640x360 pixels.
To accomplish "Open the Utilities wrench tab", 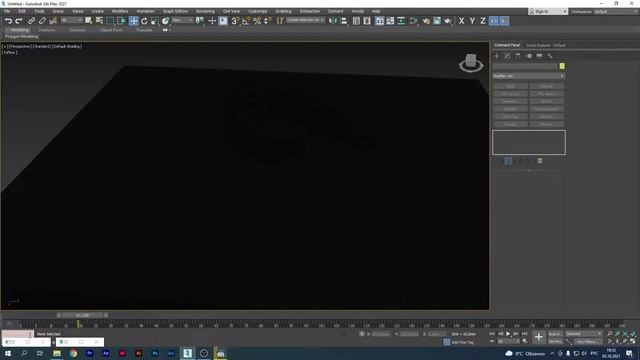I will (x=550, y=56).
